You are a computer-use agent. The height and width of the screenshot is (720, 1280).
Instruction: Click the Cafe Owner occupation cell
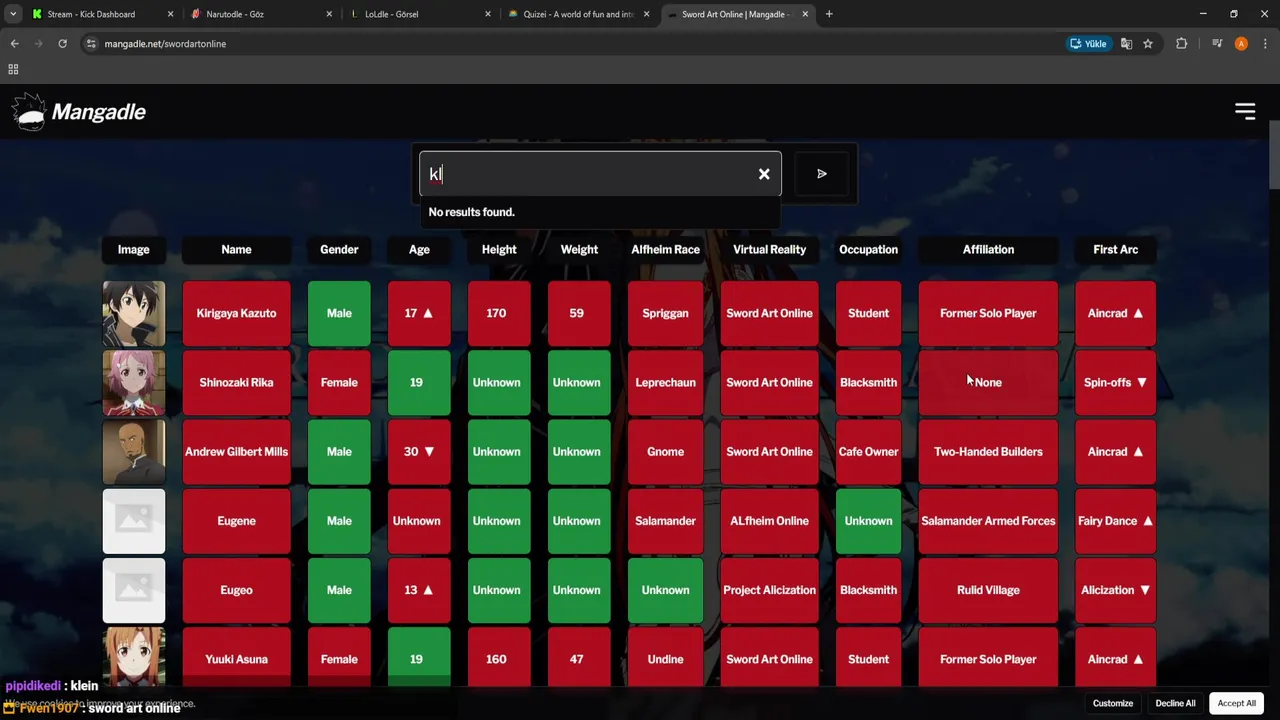click(868, 452)
